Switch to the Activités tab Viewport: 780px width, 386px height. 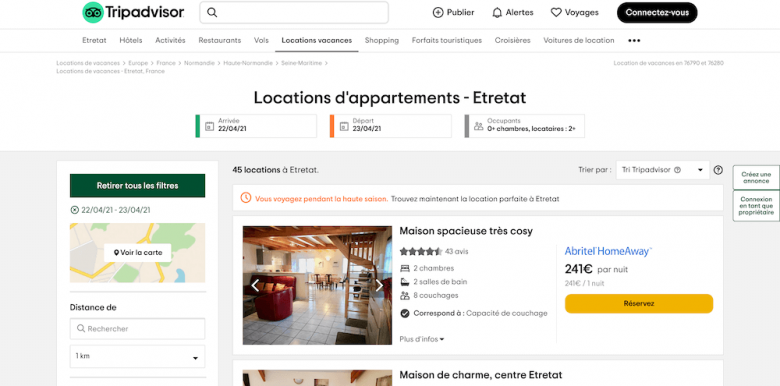(x=170, y=40)
